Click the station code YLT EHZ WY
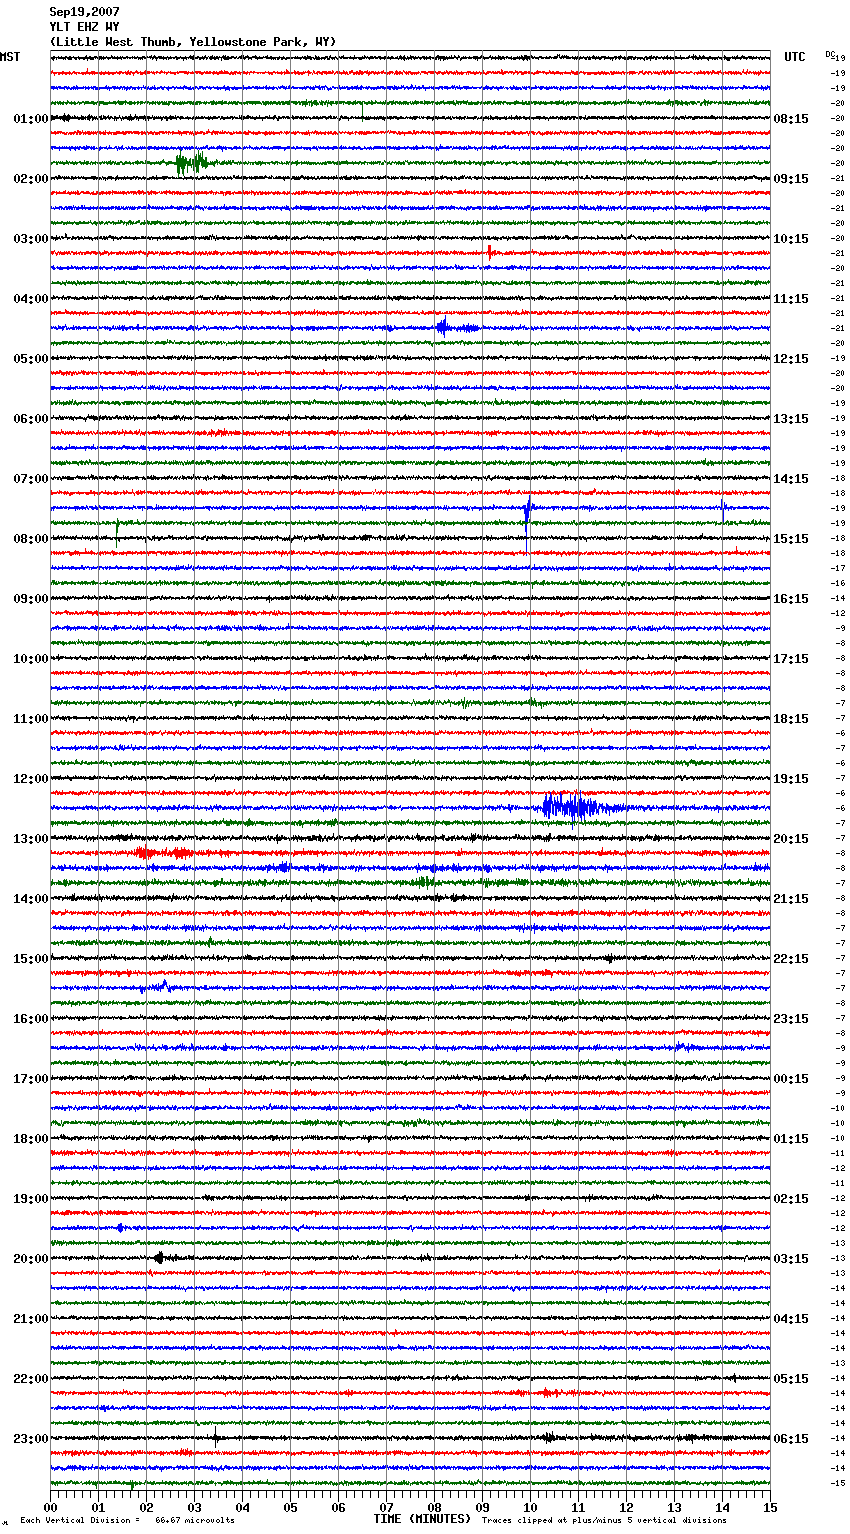Viewport: 850px width, 1534px height. tap(84, 27)
